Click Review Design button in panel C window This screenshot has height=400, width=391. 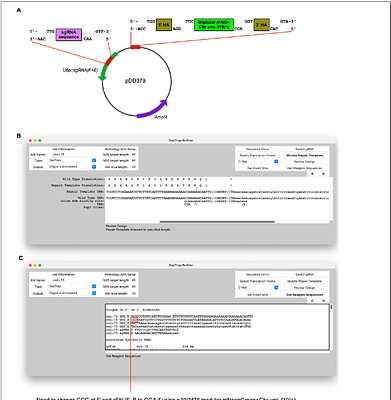coord(304,287)
